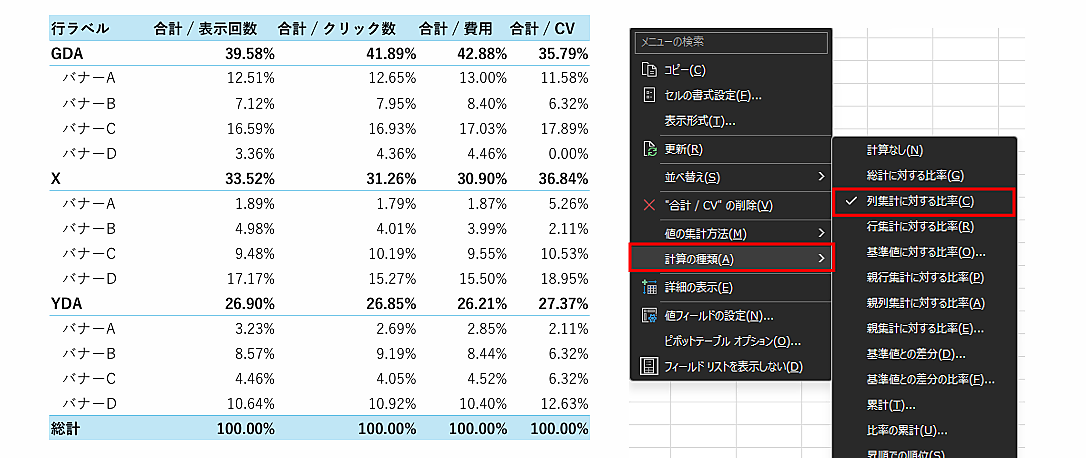The image size is (1086, 458).
Task: Click the Value Field Settings (値フィールドの設定) icon
Action: tap(649, 315)
